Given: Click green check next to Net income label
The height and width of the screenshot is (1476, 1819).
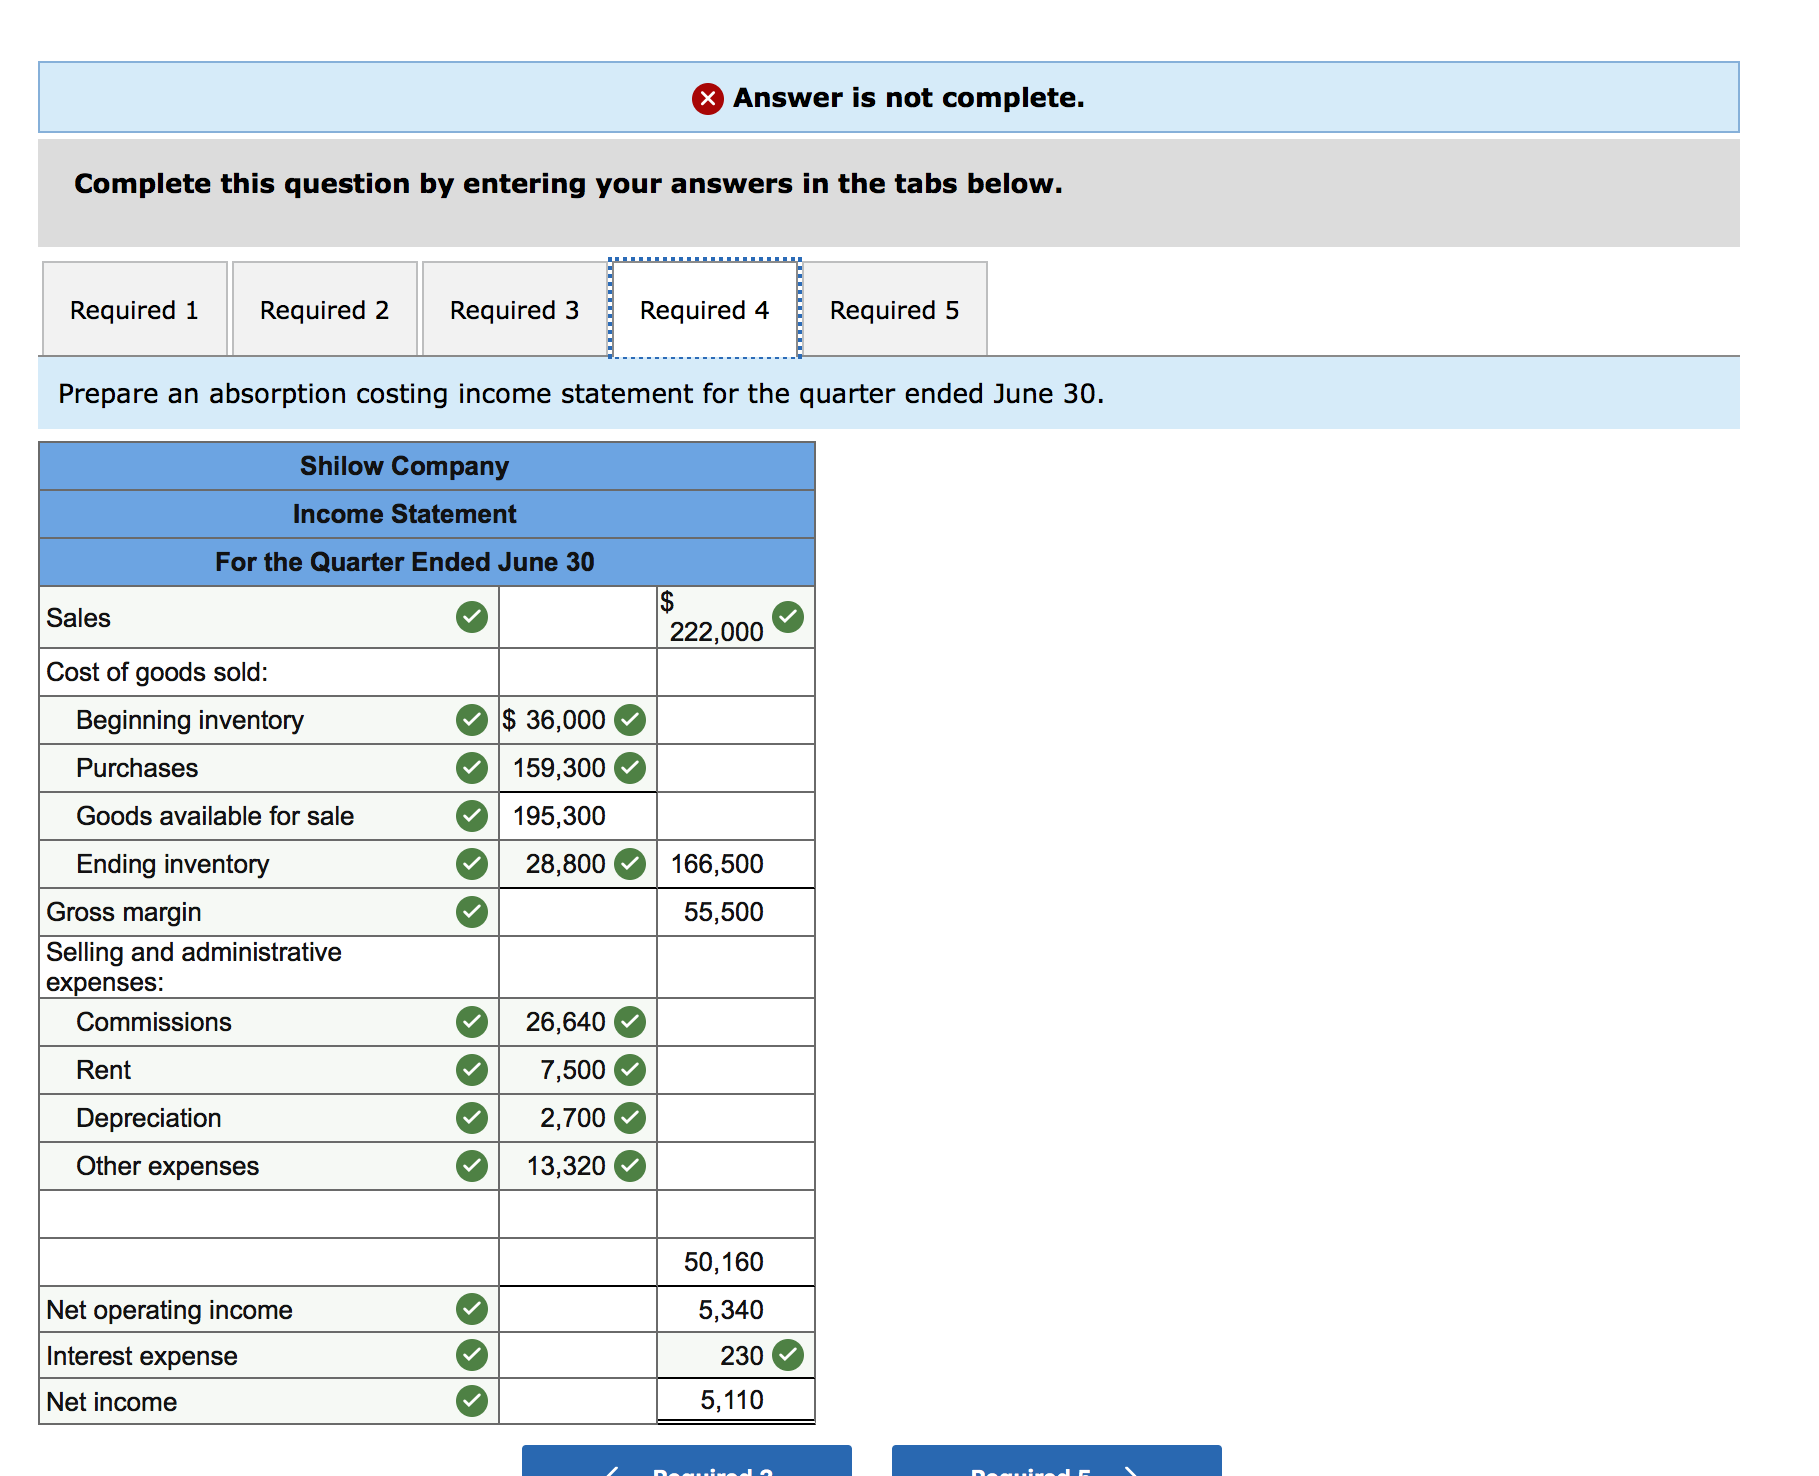Looking at the screenshot, I should [x=472, y=1402].
